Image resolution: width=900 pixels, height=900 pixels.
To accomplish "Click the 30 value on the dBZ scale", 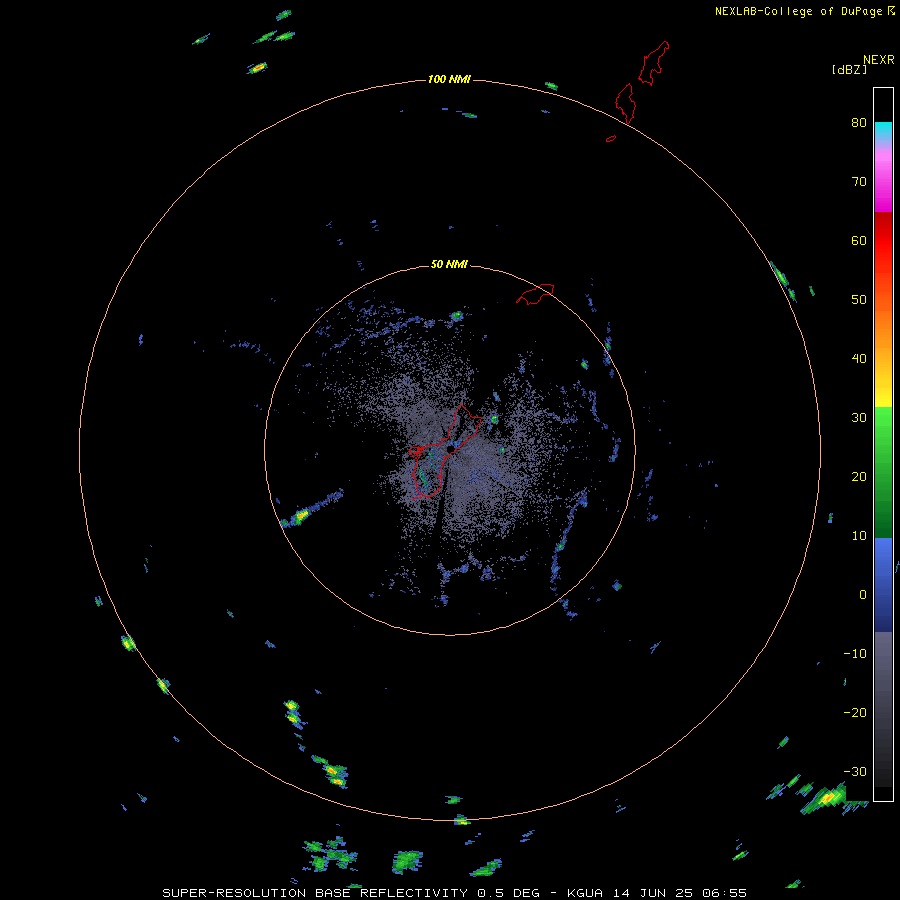I will (859, 418).
